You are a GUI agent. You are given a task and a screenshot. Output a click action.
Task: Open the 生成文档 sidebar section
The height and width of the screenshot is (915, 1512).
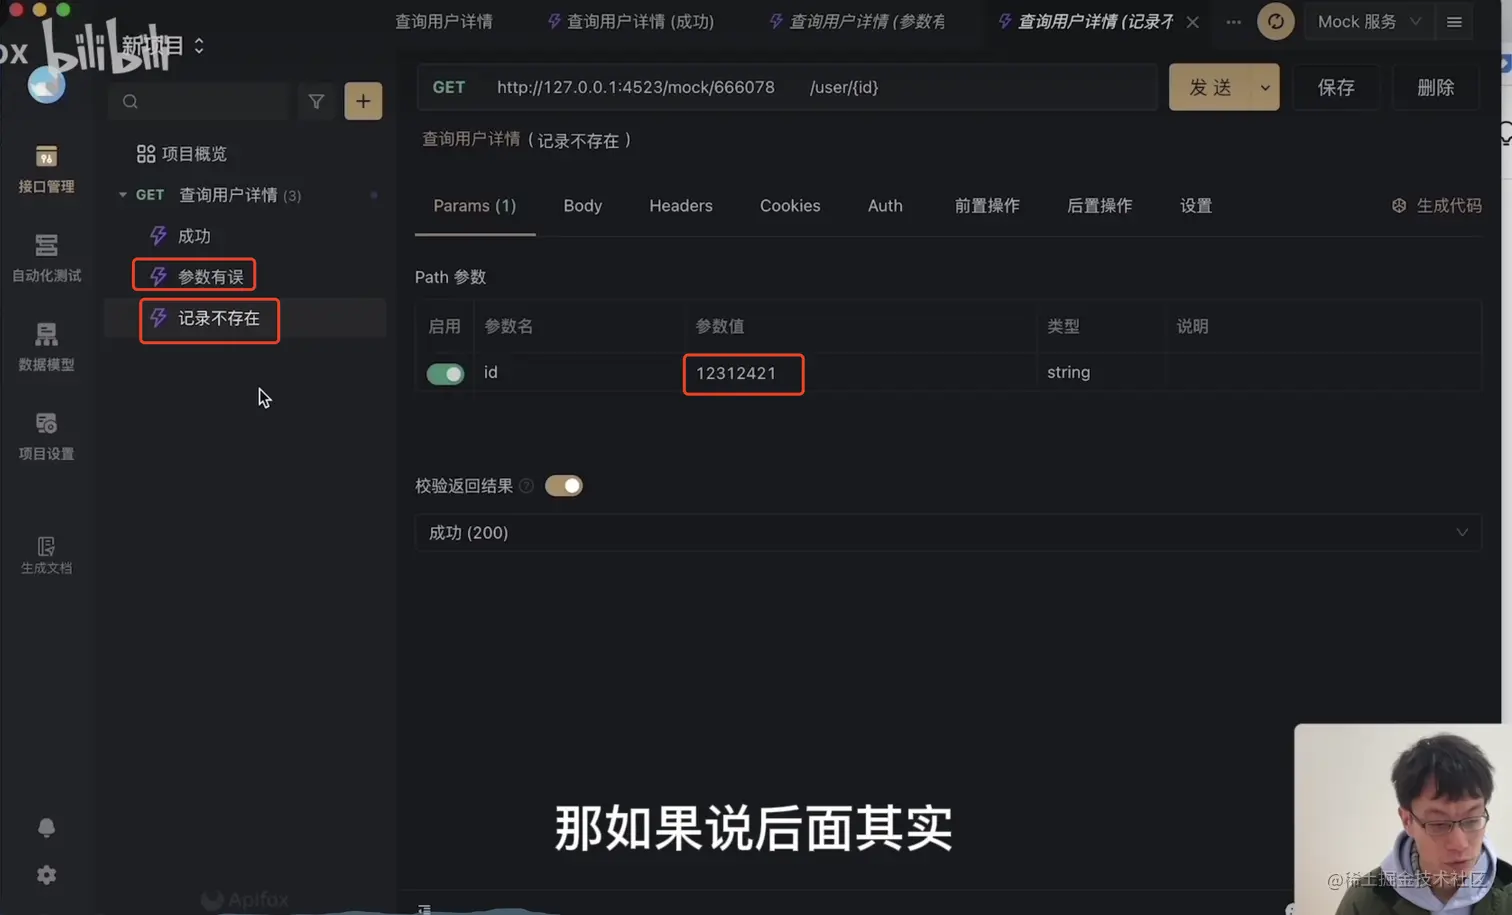(46, 555)
